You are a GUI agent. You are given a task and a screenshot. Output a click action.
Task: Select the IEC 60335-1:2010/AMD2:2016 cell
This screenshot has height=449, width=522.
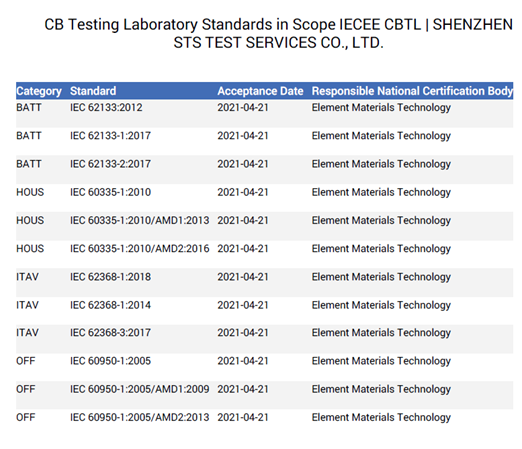pyautogui.click(x=140, y=249)
